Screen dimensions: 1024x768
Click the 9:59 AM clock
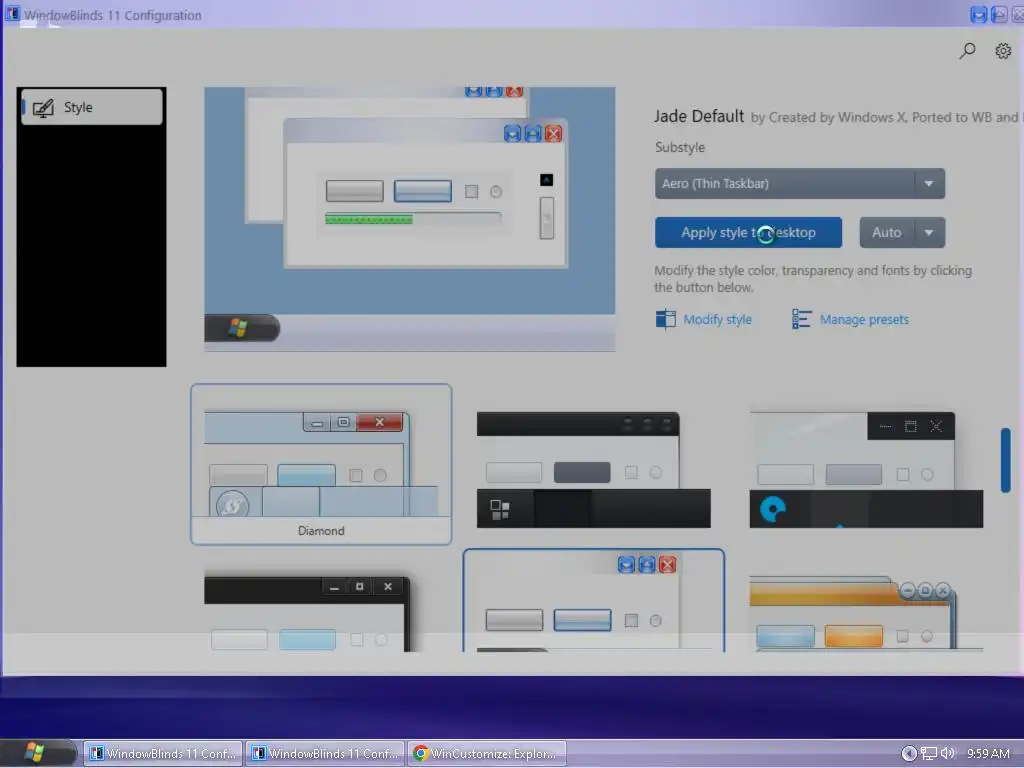point(987,754)
